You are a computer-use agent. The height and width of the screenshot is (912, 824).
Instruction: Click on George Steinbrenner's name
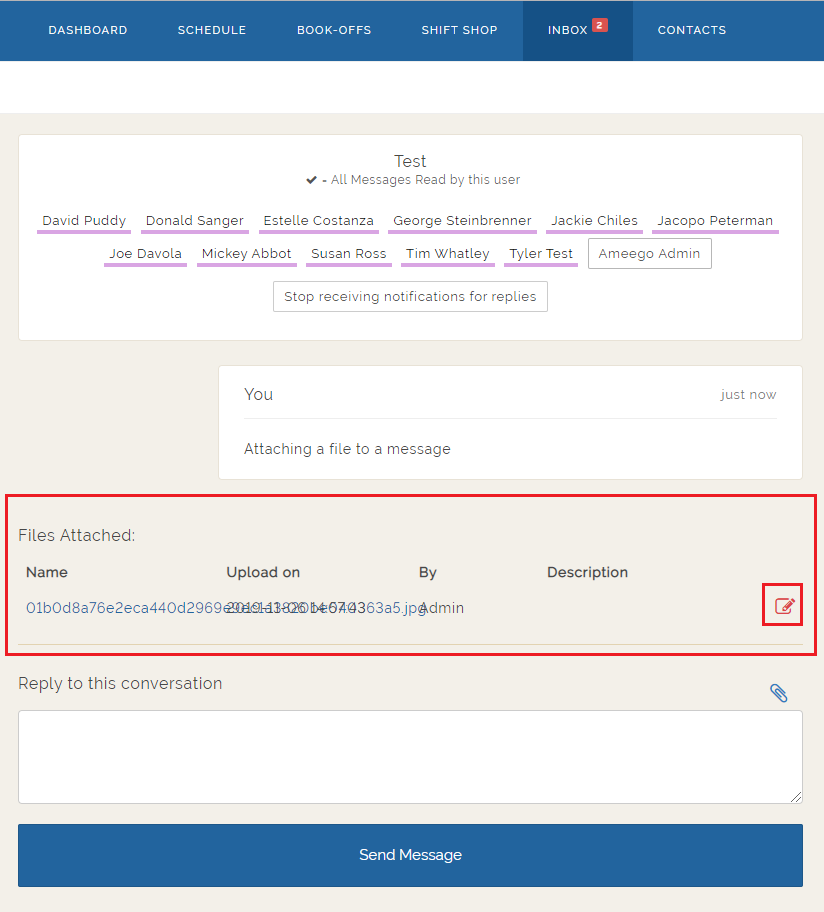click(x=462, y=221)
